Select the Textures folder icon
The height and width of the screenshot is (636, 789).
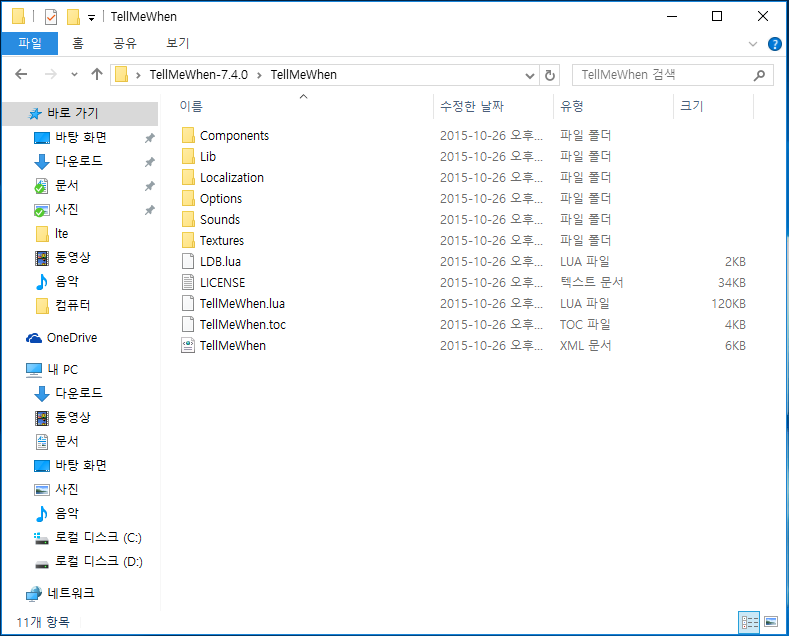(188, 241)
